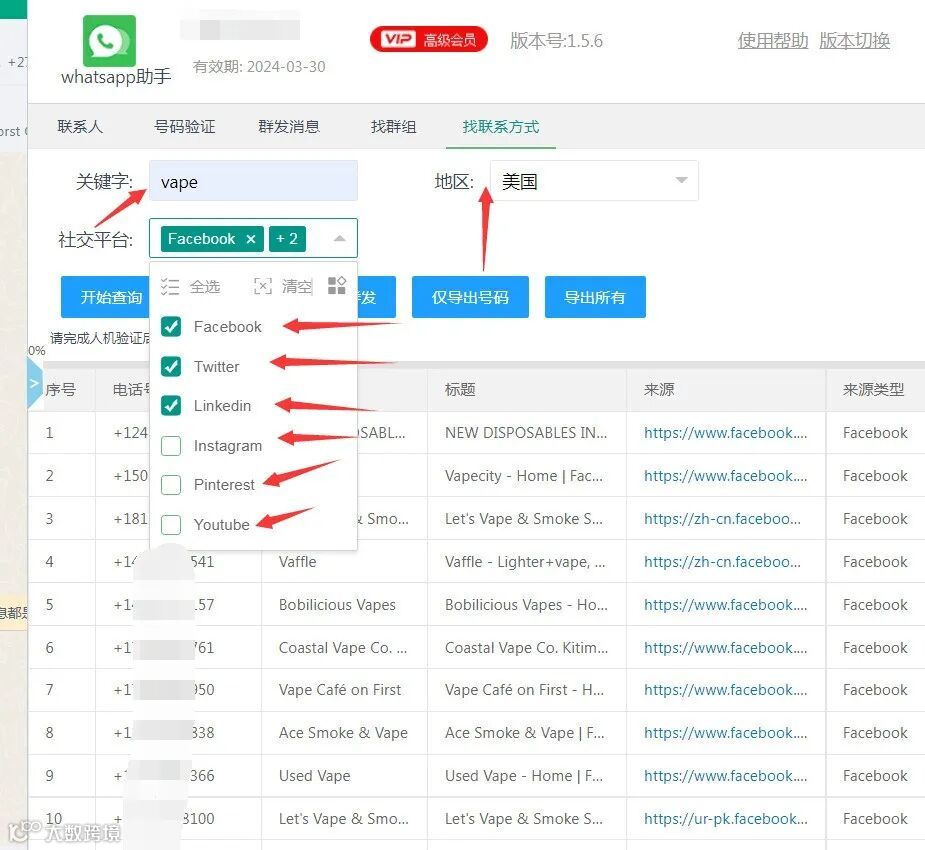The width and height of the screenshot is (925, 850).
Task: Switch to the 联系人 tab
Action: 80,126
